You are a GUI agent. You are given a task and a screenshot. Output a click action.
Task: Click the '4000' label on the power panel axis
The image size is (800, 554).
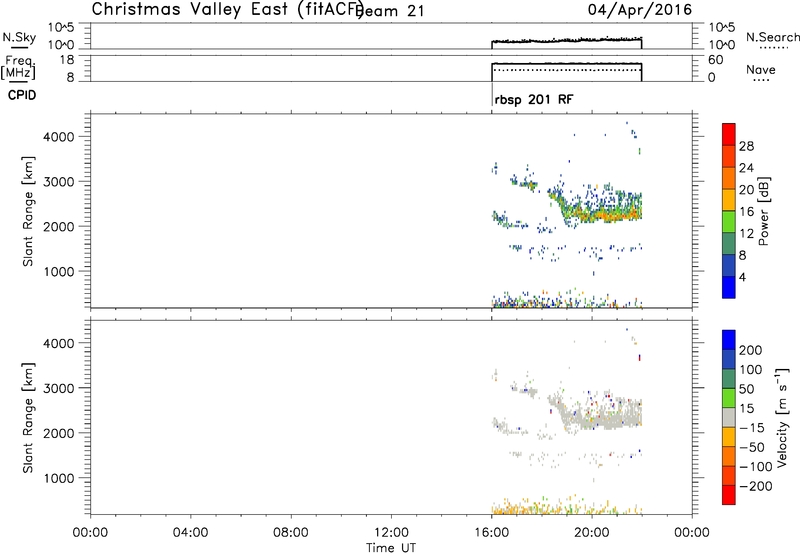59,137
